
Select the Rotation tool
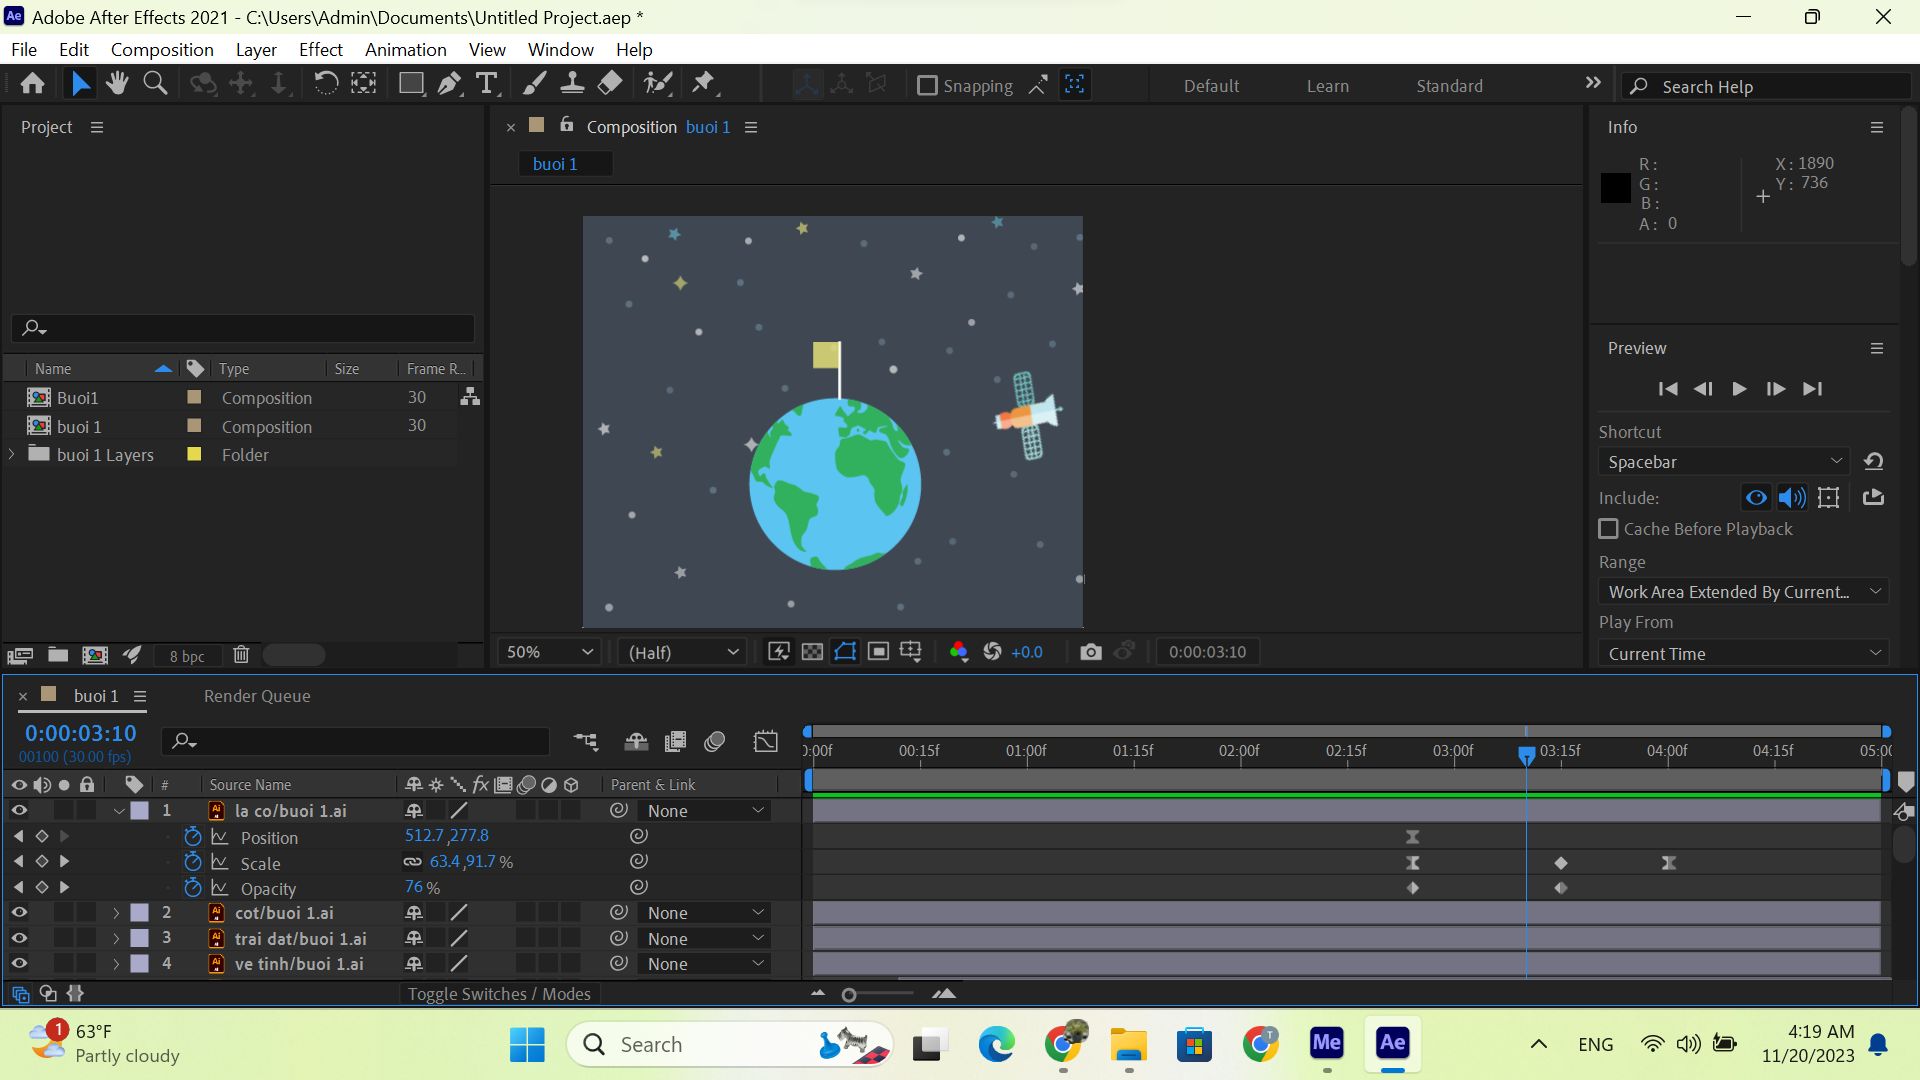[326, 84]
